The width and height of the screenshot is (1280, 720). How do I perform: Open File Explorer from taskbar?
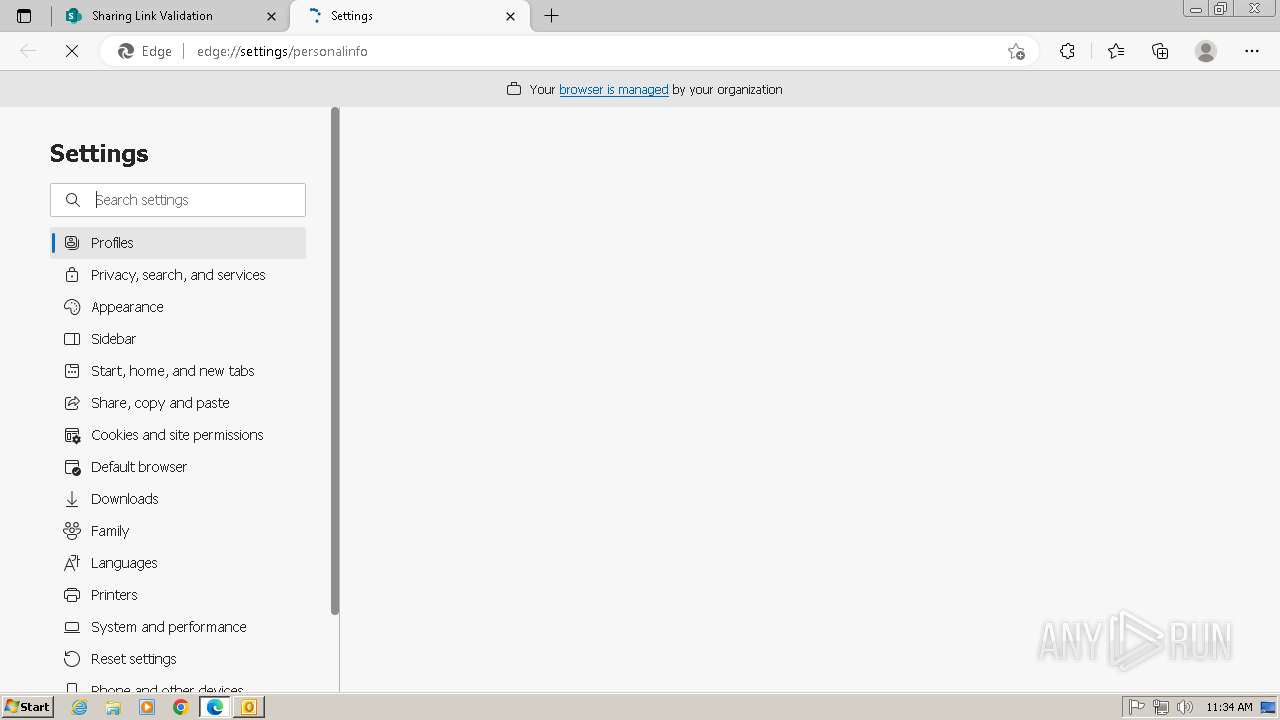tap(113, 707)
